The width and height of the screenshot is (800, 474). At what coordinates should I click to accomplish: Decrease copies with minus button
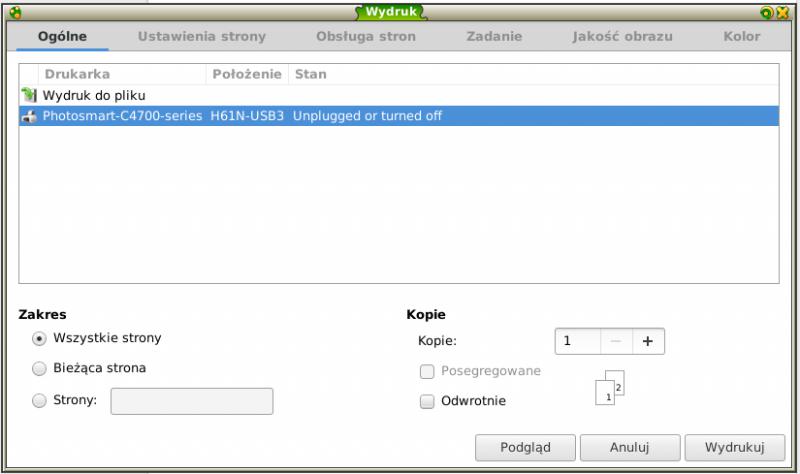click(x=615, y=341)
